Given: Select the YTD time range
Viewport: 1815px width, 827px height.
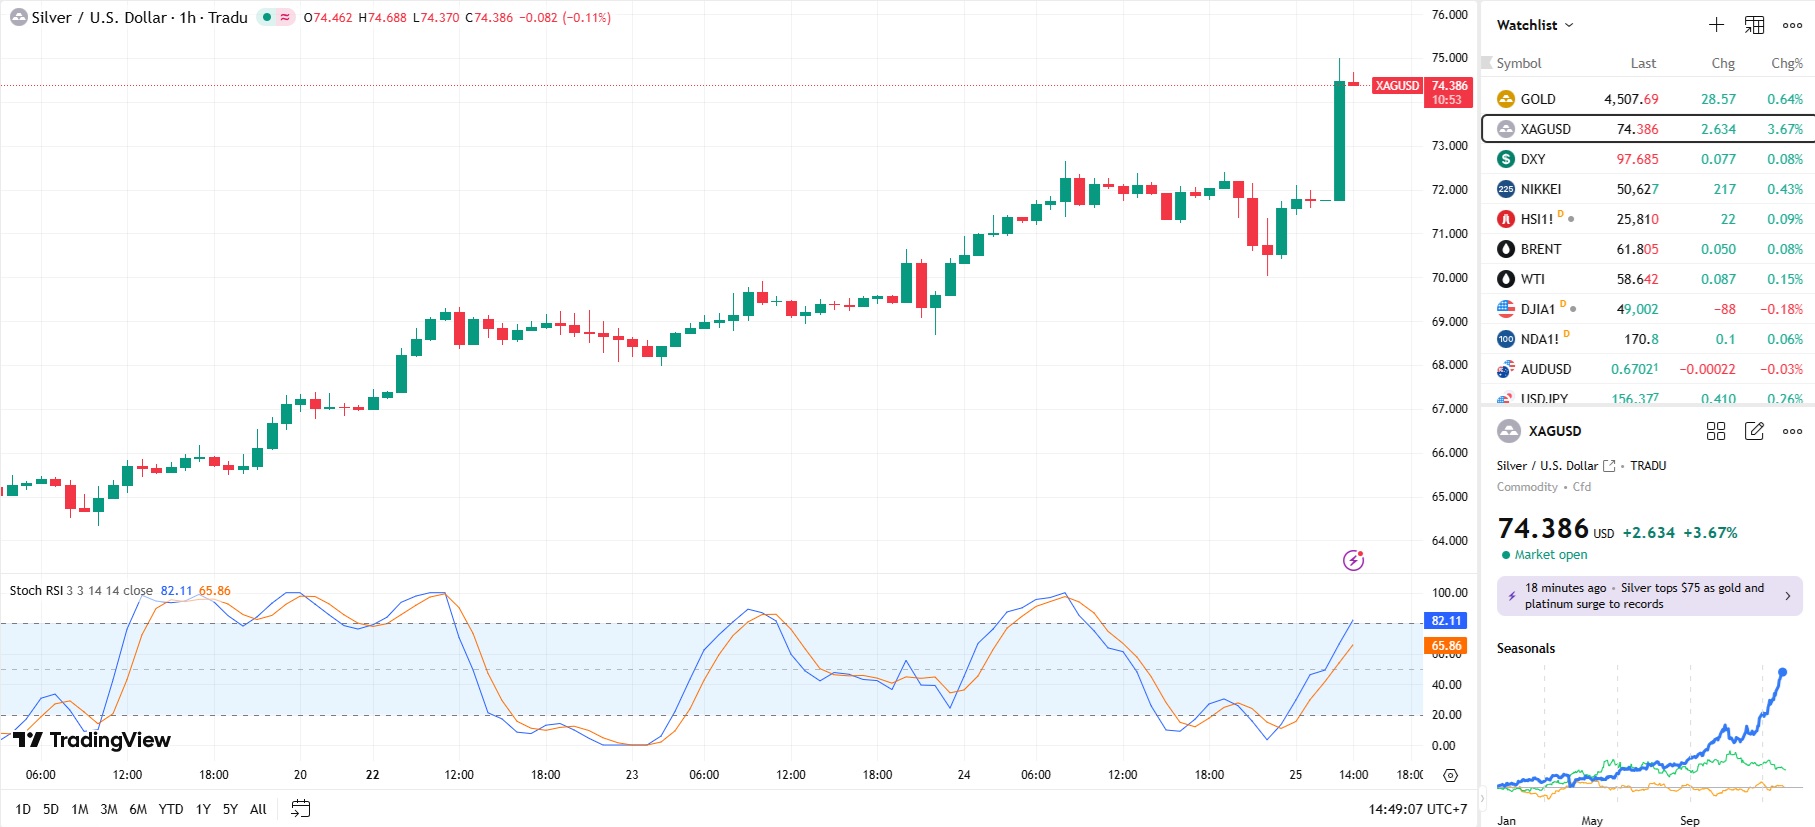Looking at the screenshot, I should [171, 809].
